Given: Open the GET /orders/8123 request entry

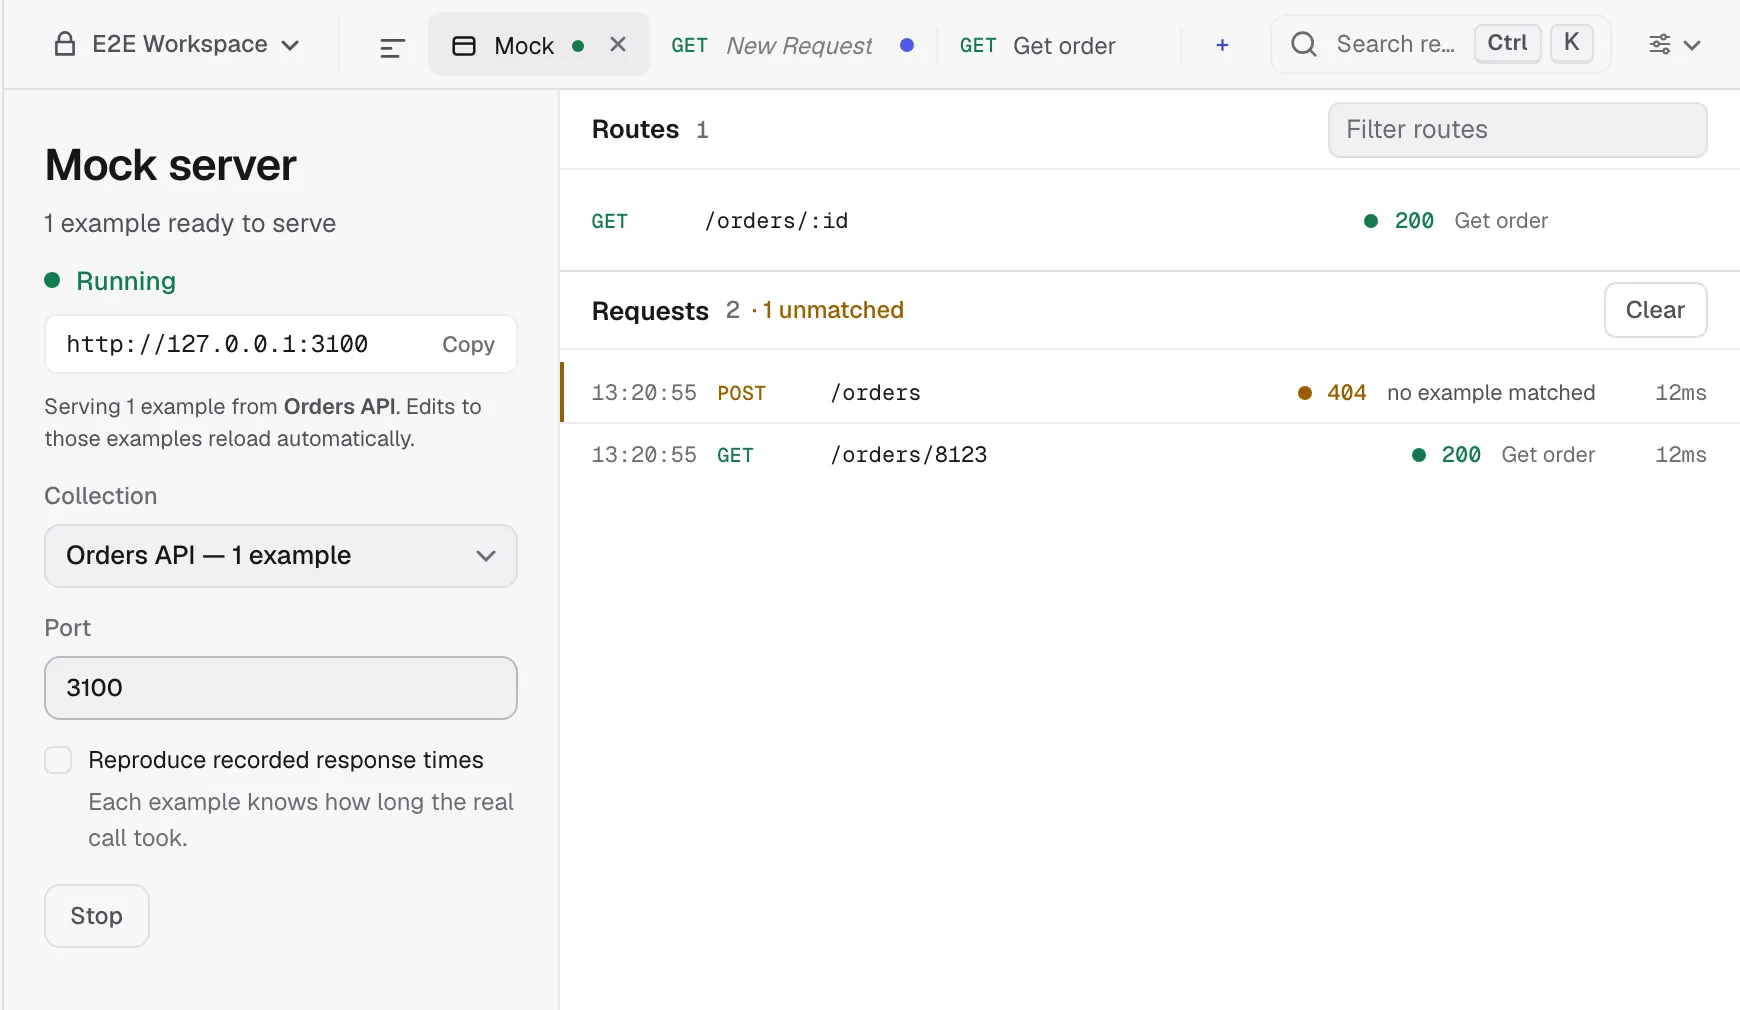Looking at the screenshot, I should pyautogui.click(x=1149, y=455).
